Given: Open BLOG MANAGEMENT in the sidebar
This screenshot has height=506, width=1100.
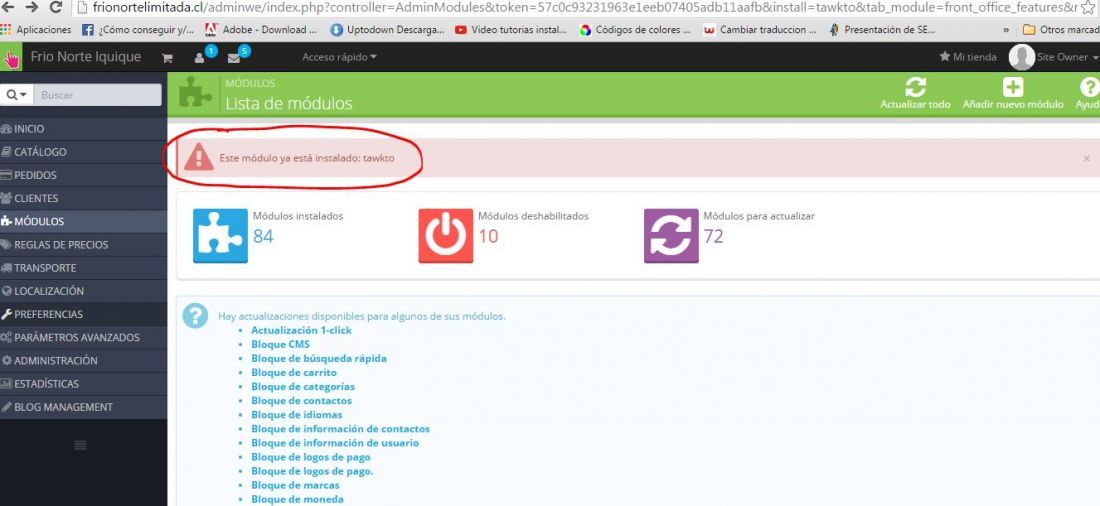Looking at the screenshot, I should (83, 407).
